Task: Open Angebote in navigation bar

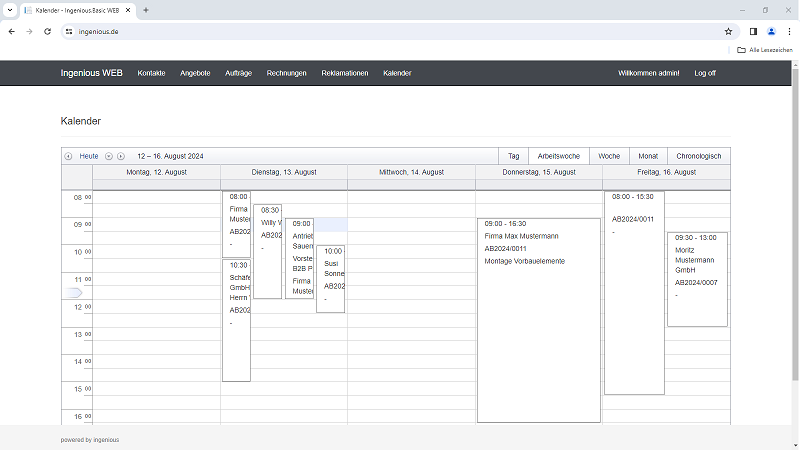Action: (x=195, y=73)
